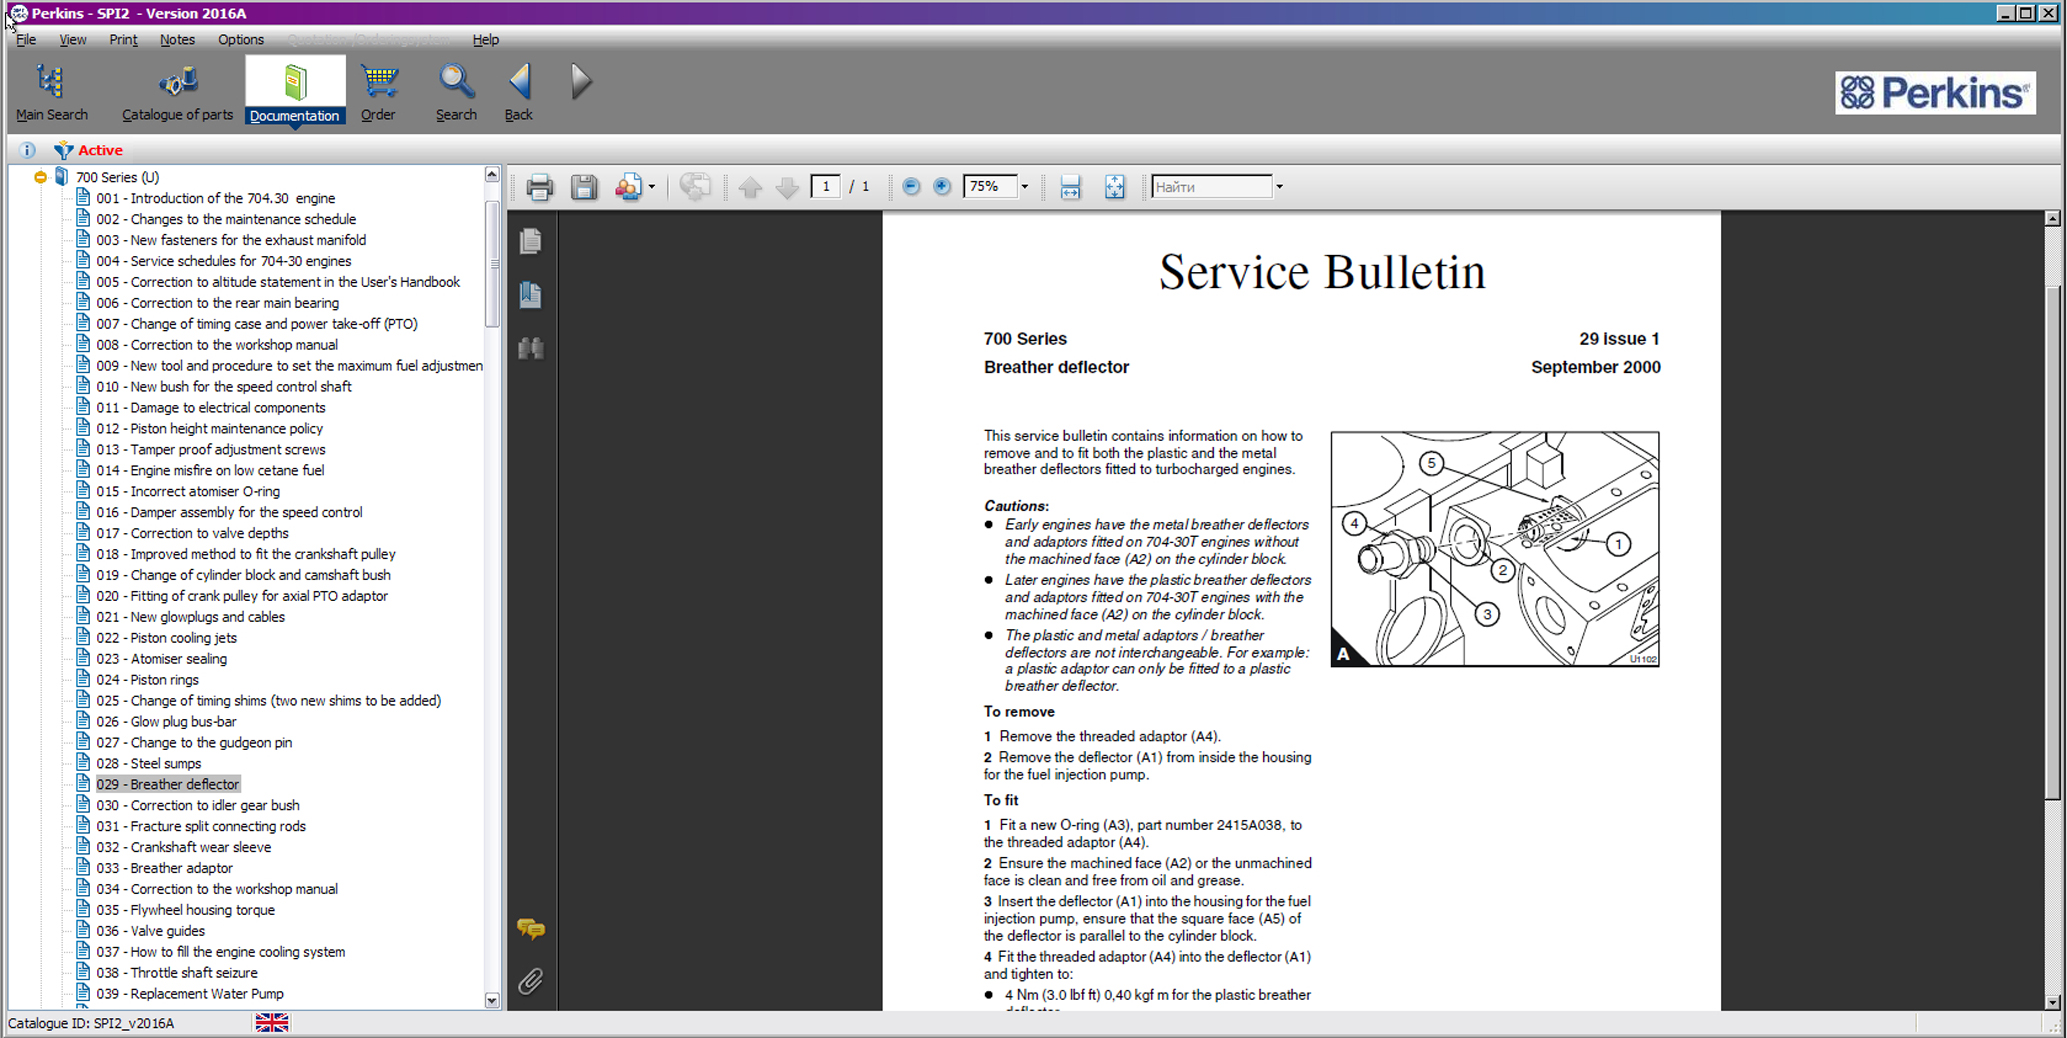Open the Main Search view
2067x1038 pixels.
[51, 92]
